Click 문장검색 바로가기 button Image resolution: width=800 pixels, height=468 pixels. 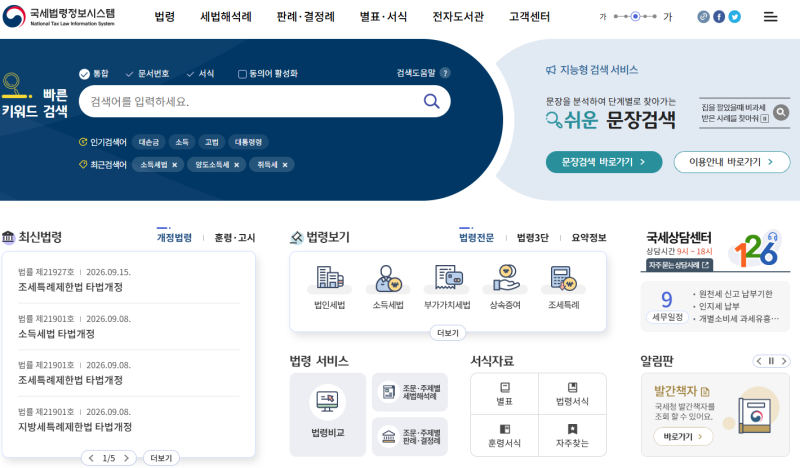click(x=604, y=162)
